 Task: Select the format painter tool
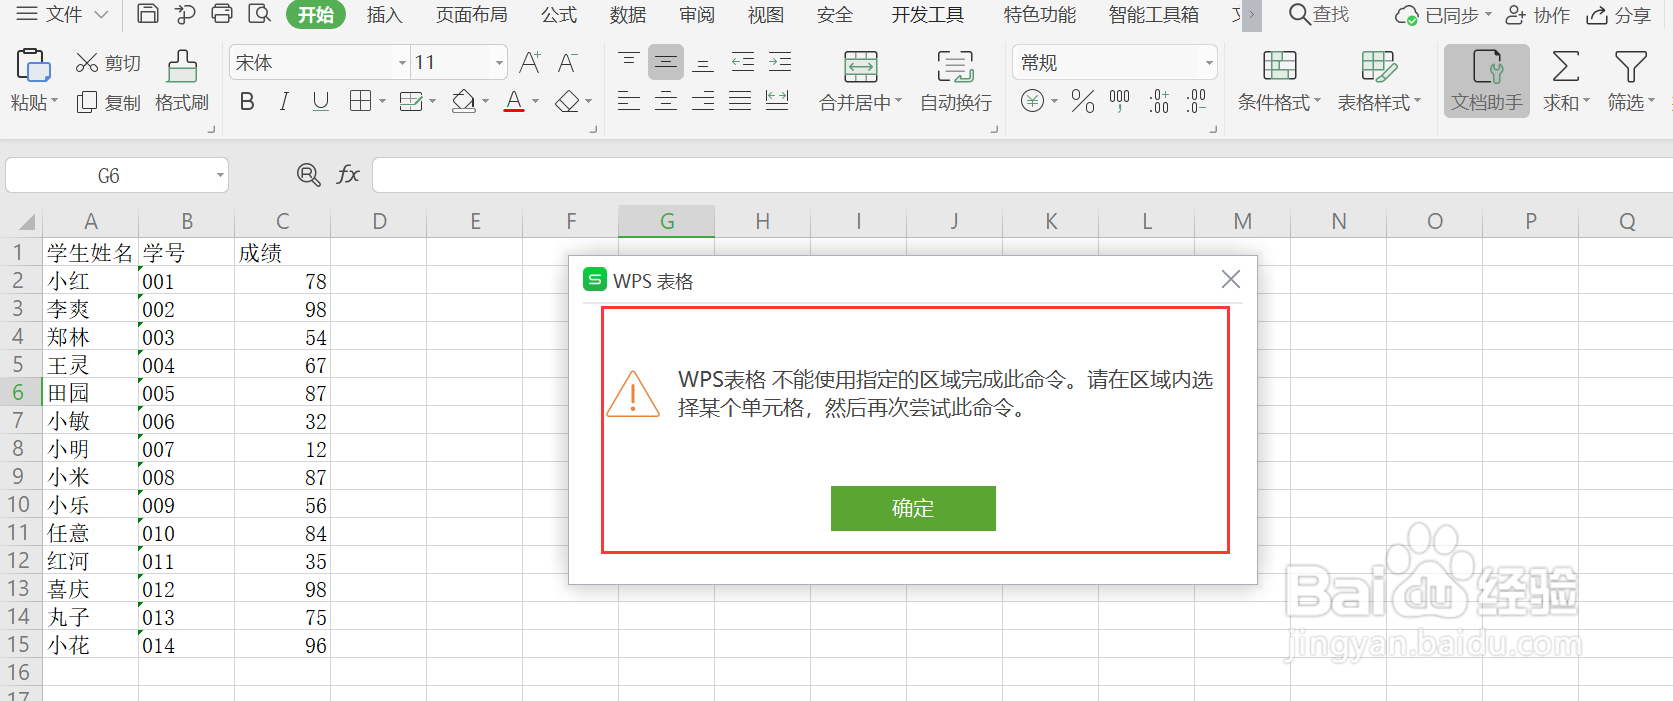182,81
